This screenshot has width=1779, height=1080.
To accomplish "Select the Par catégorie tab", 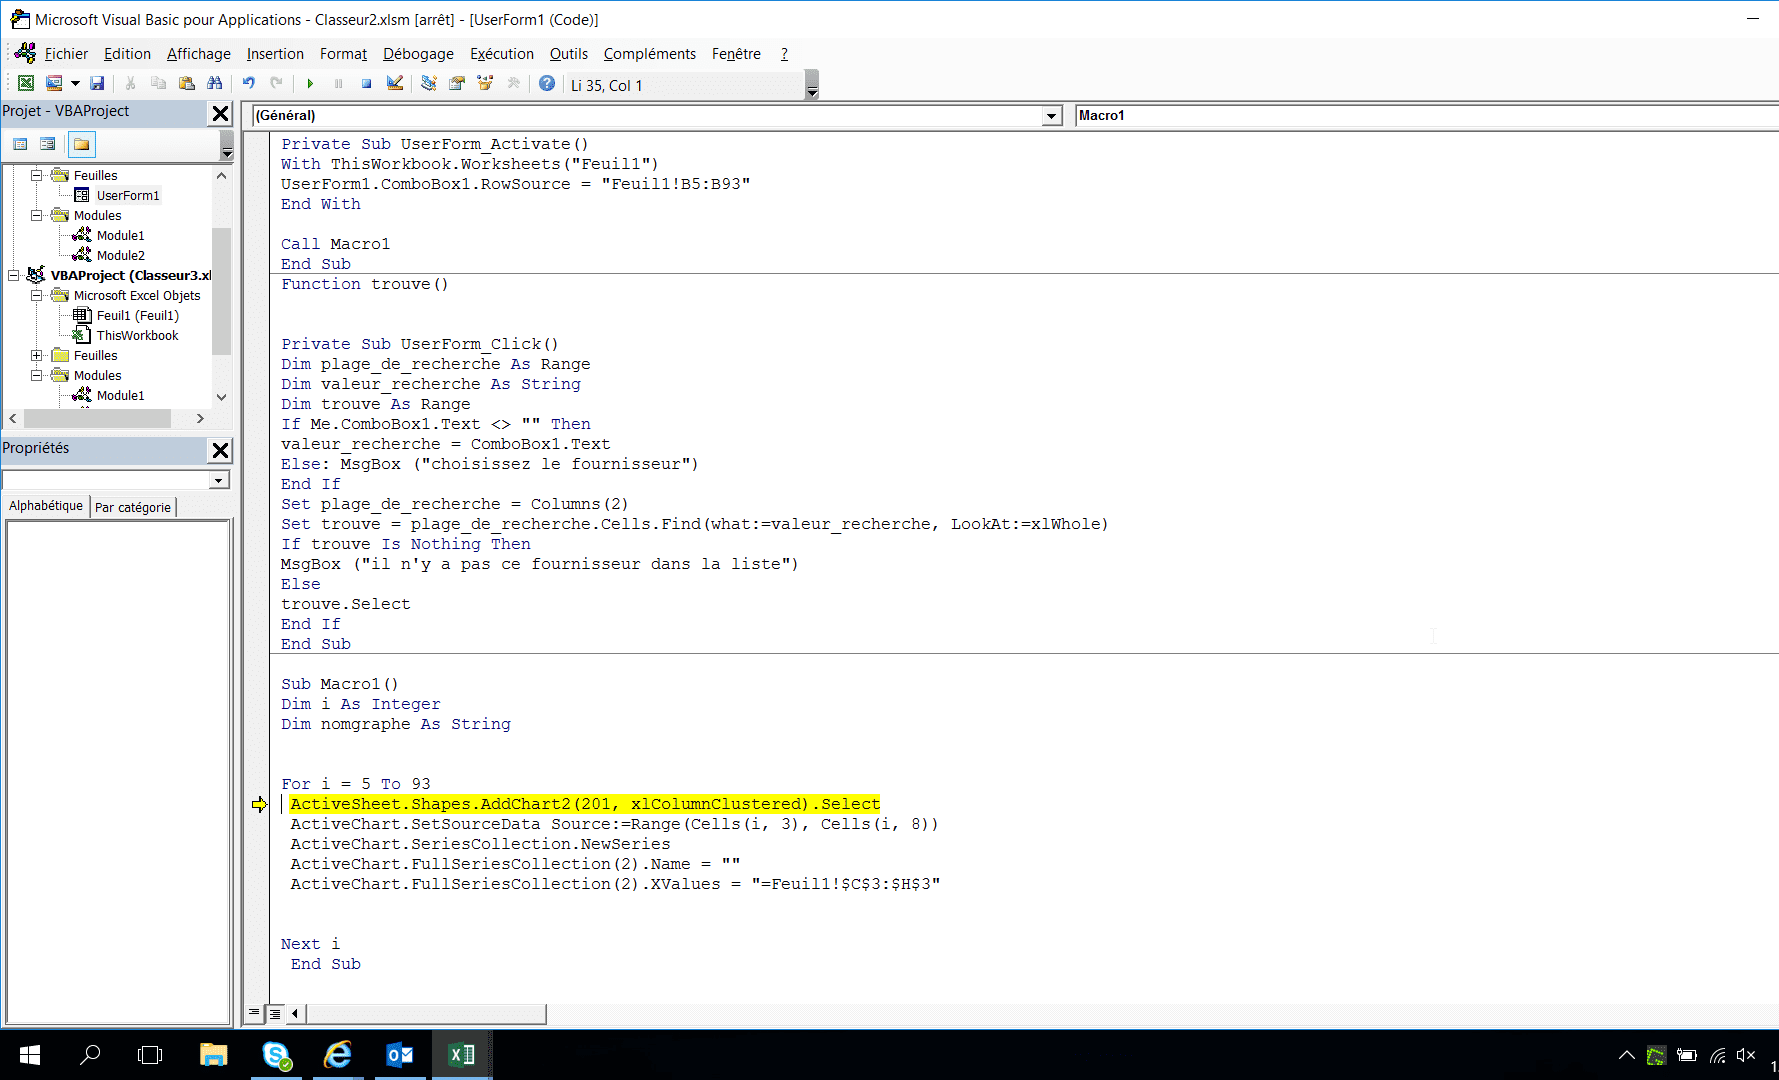I will [133, 507].
